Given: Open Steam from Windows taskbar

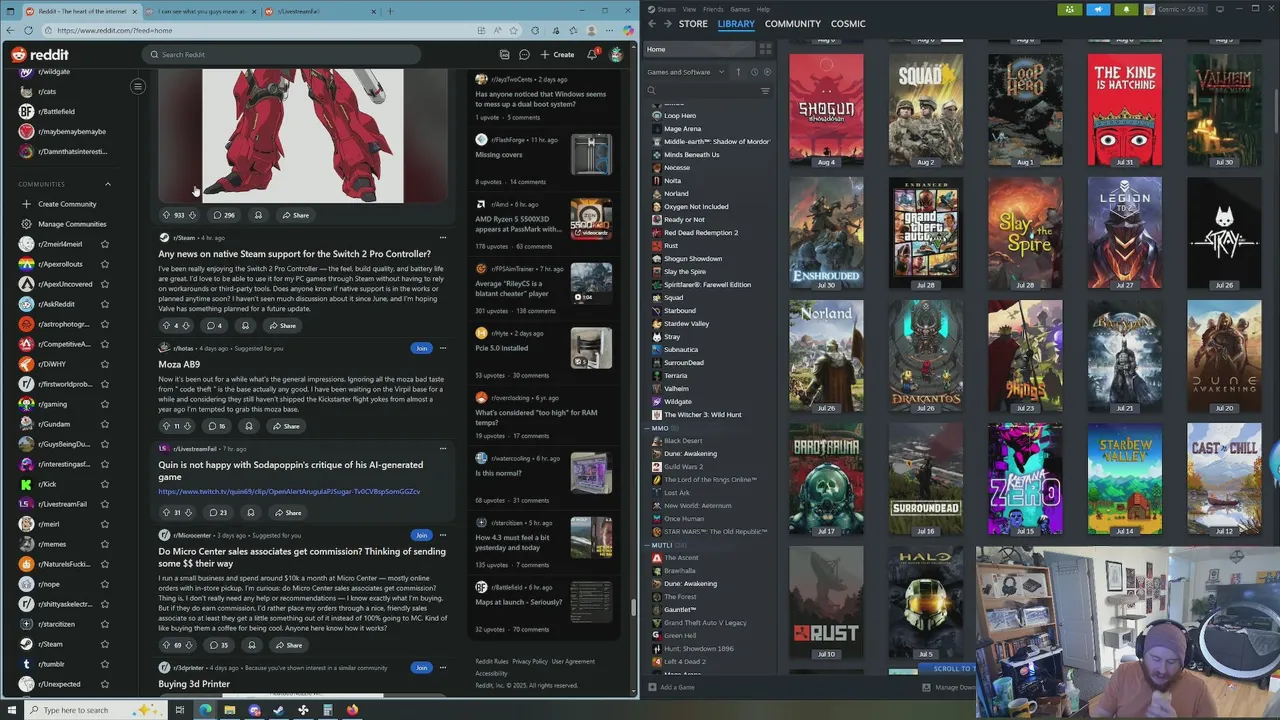Looking at the screenshot, I should point(279,710).
